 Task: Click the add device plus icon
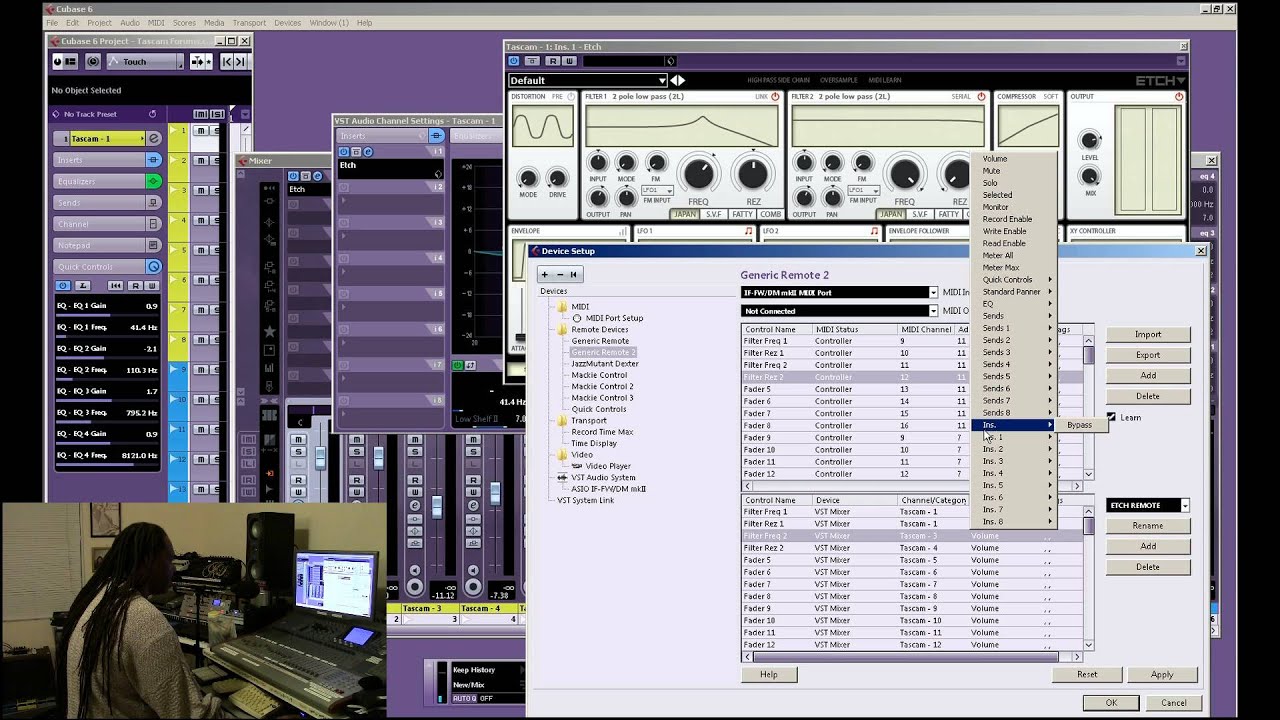point(545,274)
